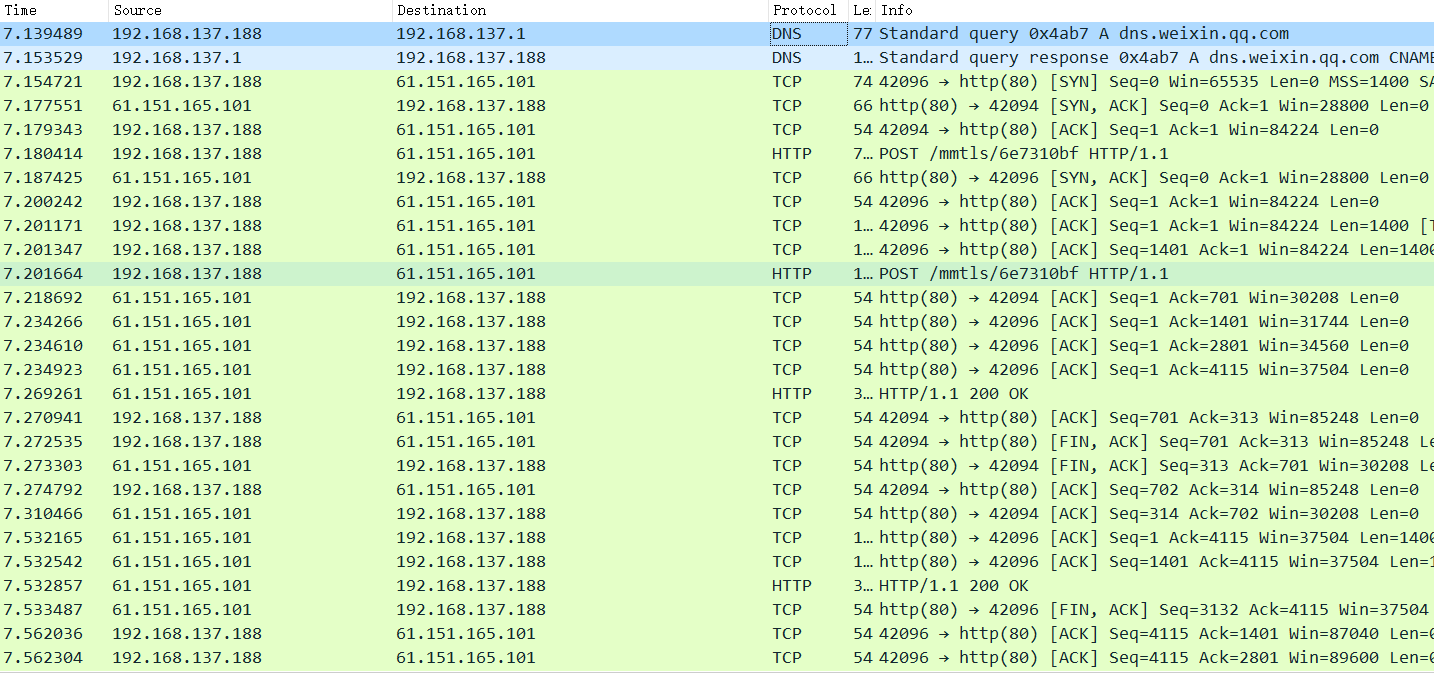
Task: Select client FIN, ACK packet at 7.272535
Action: click(x=717, y=442)
